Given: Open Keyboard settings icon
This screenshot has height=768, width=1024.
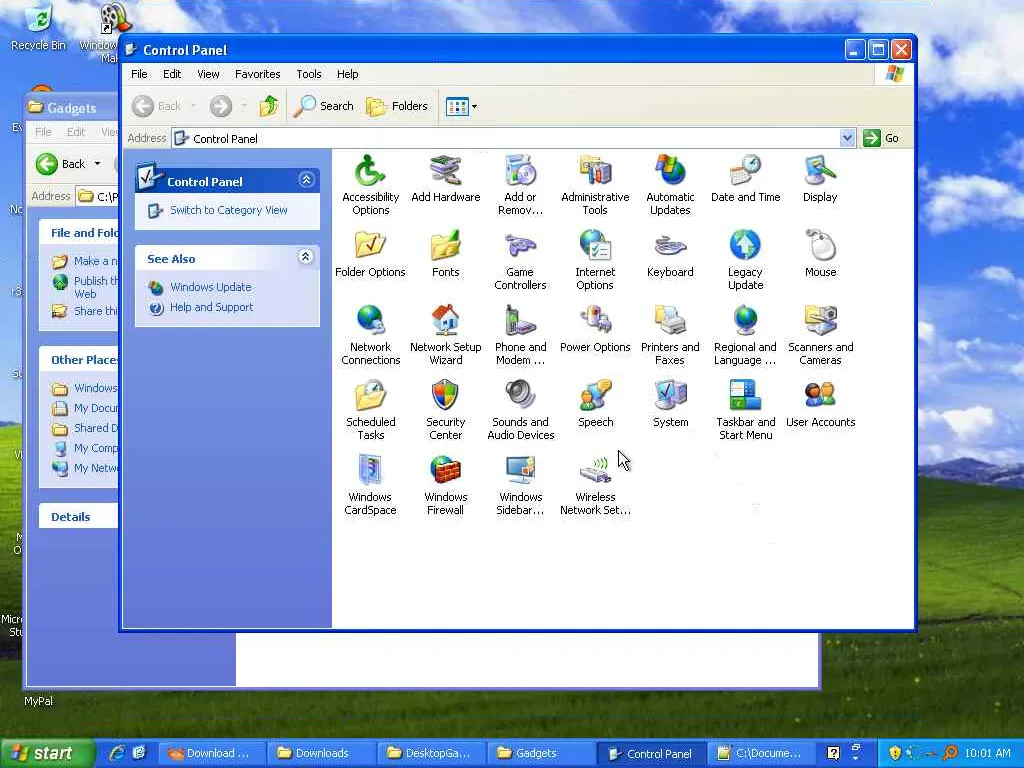Looking at the screenshot, I should click(x=670, y=254).
